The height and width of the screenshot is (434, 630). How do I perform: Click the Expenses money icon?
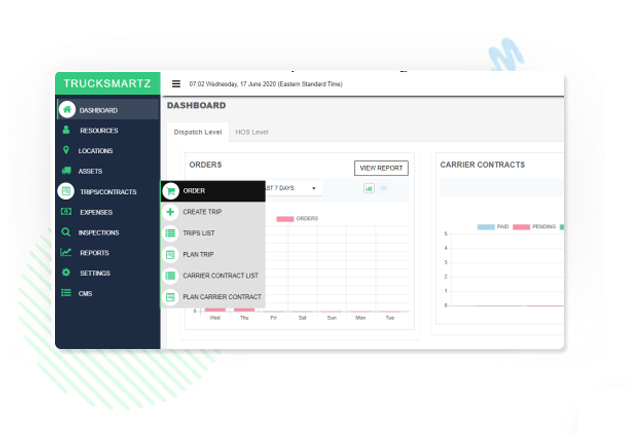(x=66, y=212)
